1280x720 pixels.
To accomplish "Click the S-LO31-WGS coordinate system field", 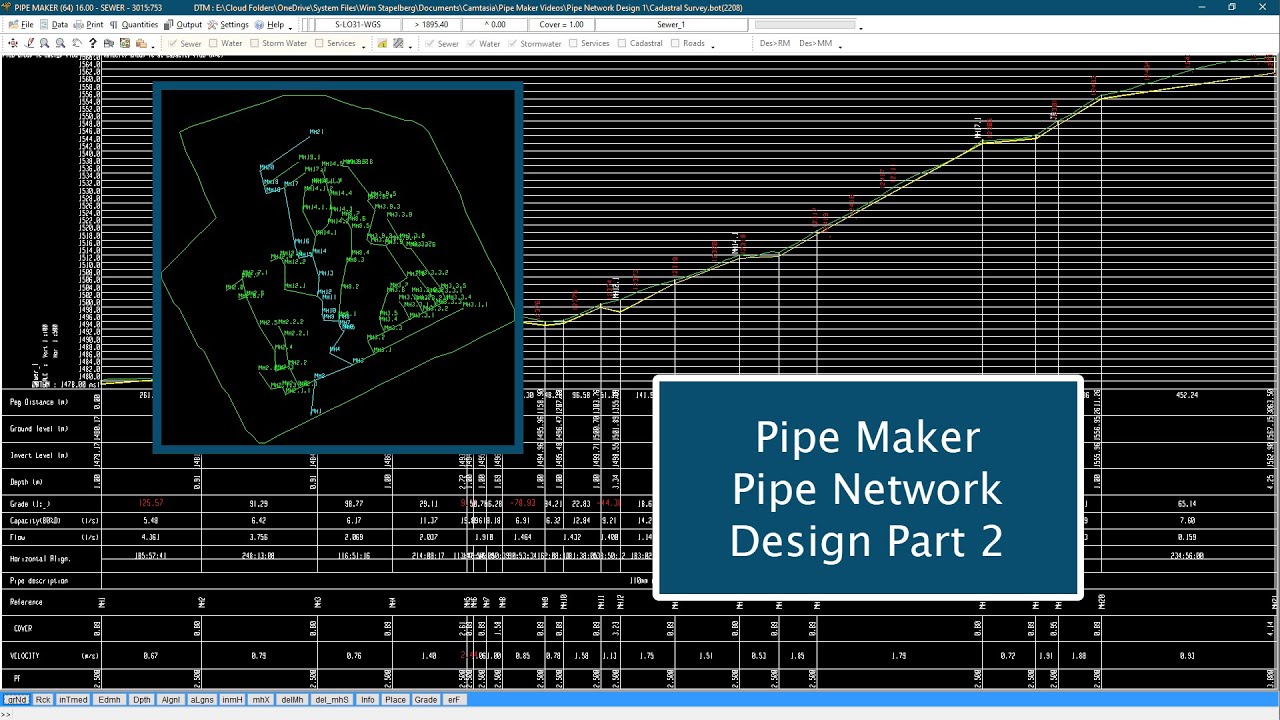I will [x=357, y=24].
